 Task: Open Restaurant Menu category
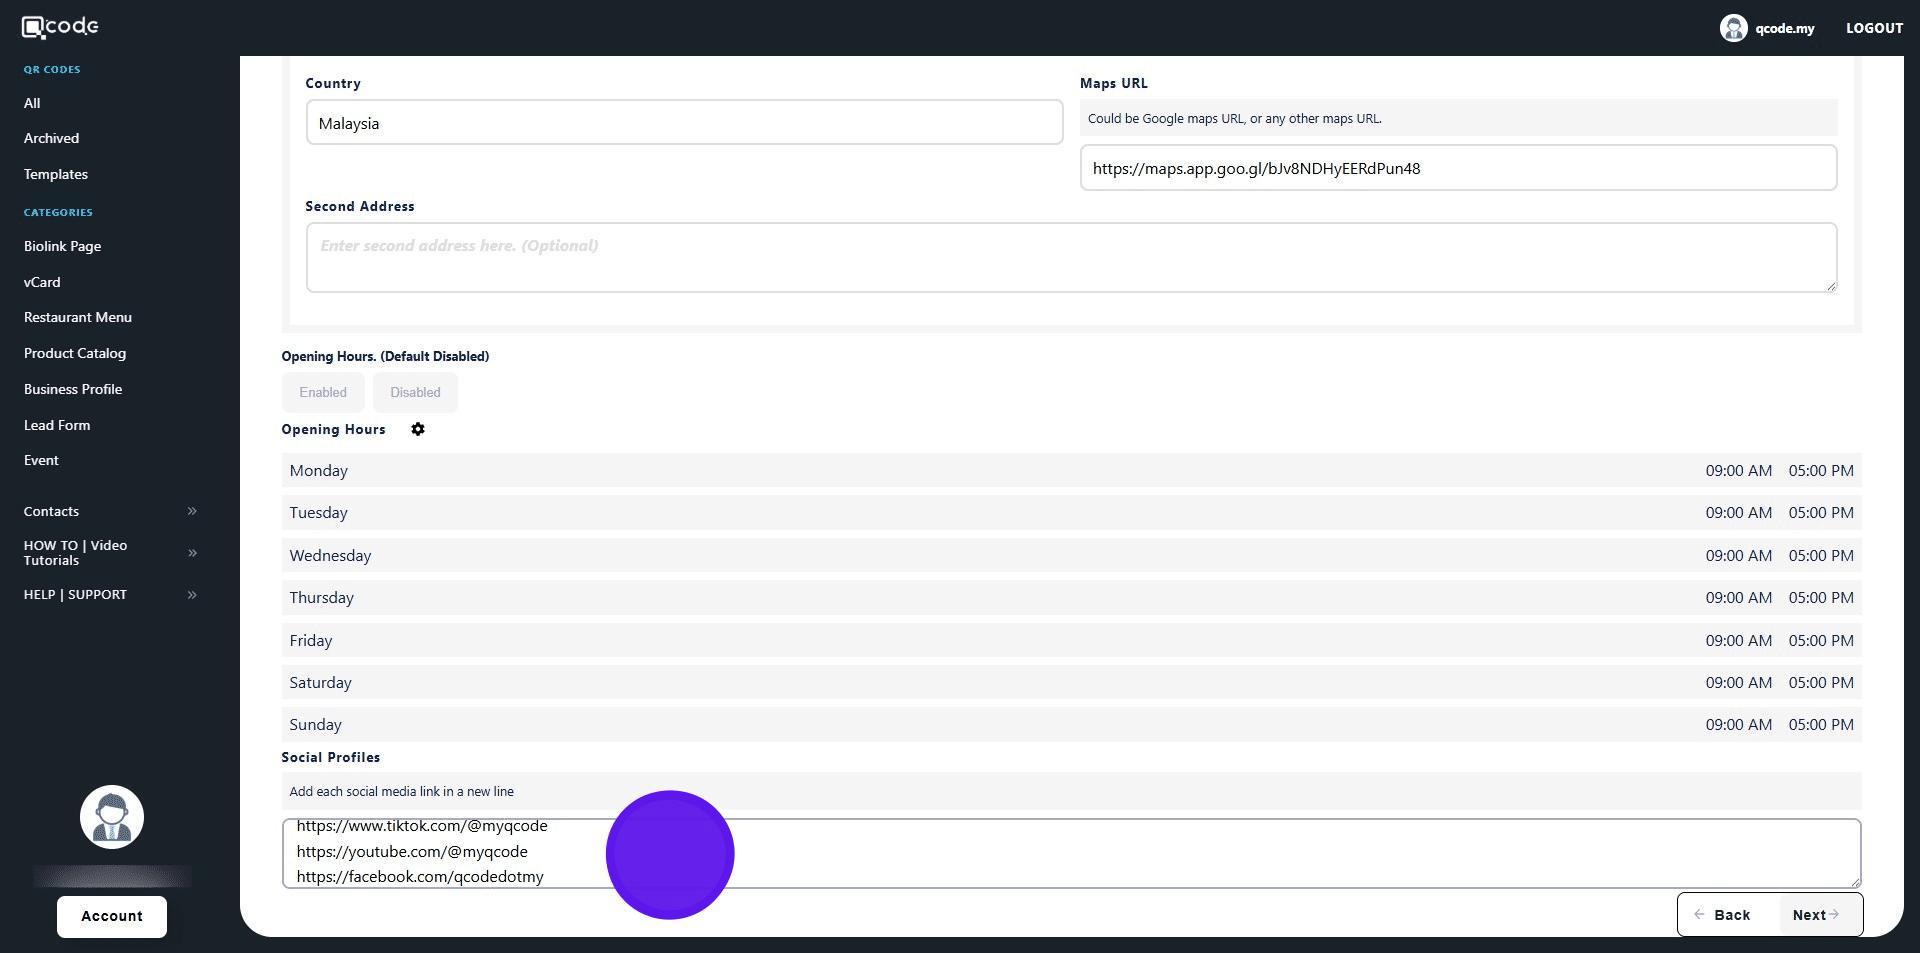tap(78, 317)
